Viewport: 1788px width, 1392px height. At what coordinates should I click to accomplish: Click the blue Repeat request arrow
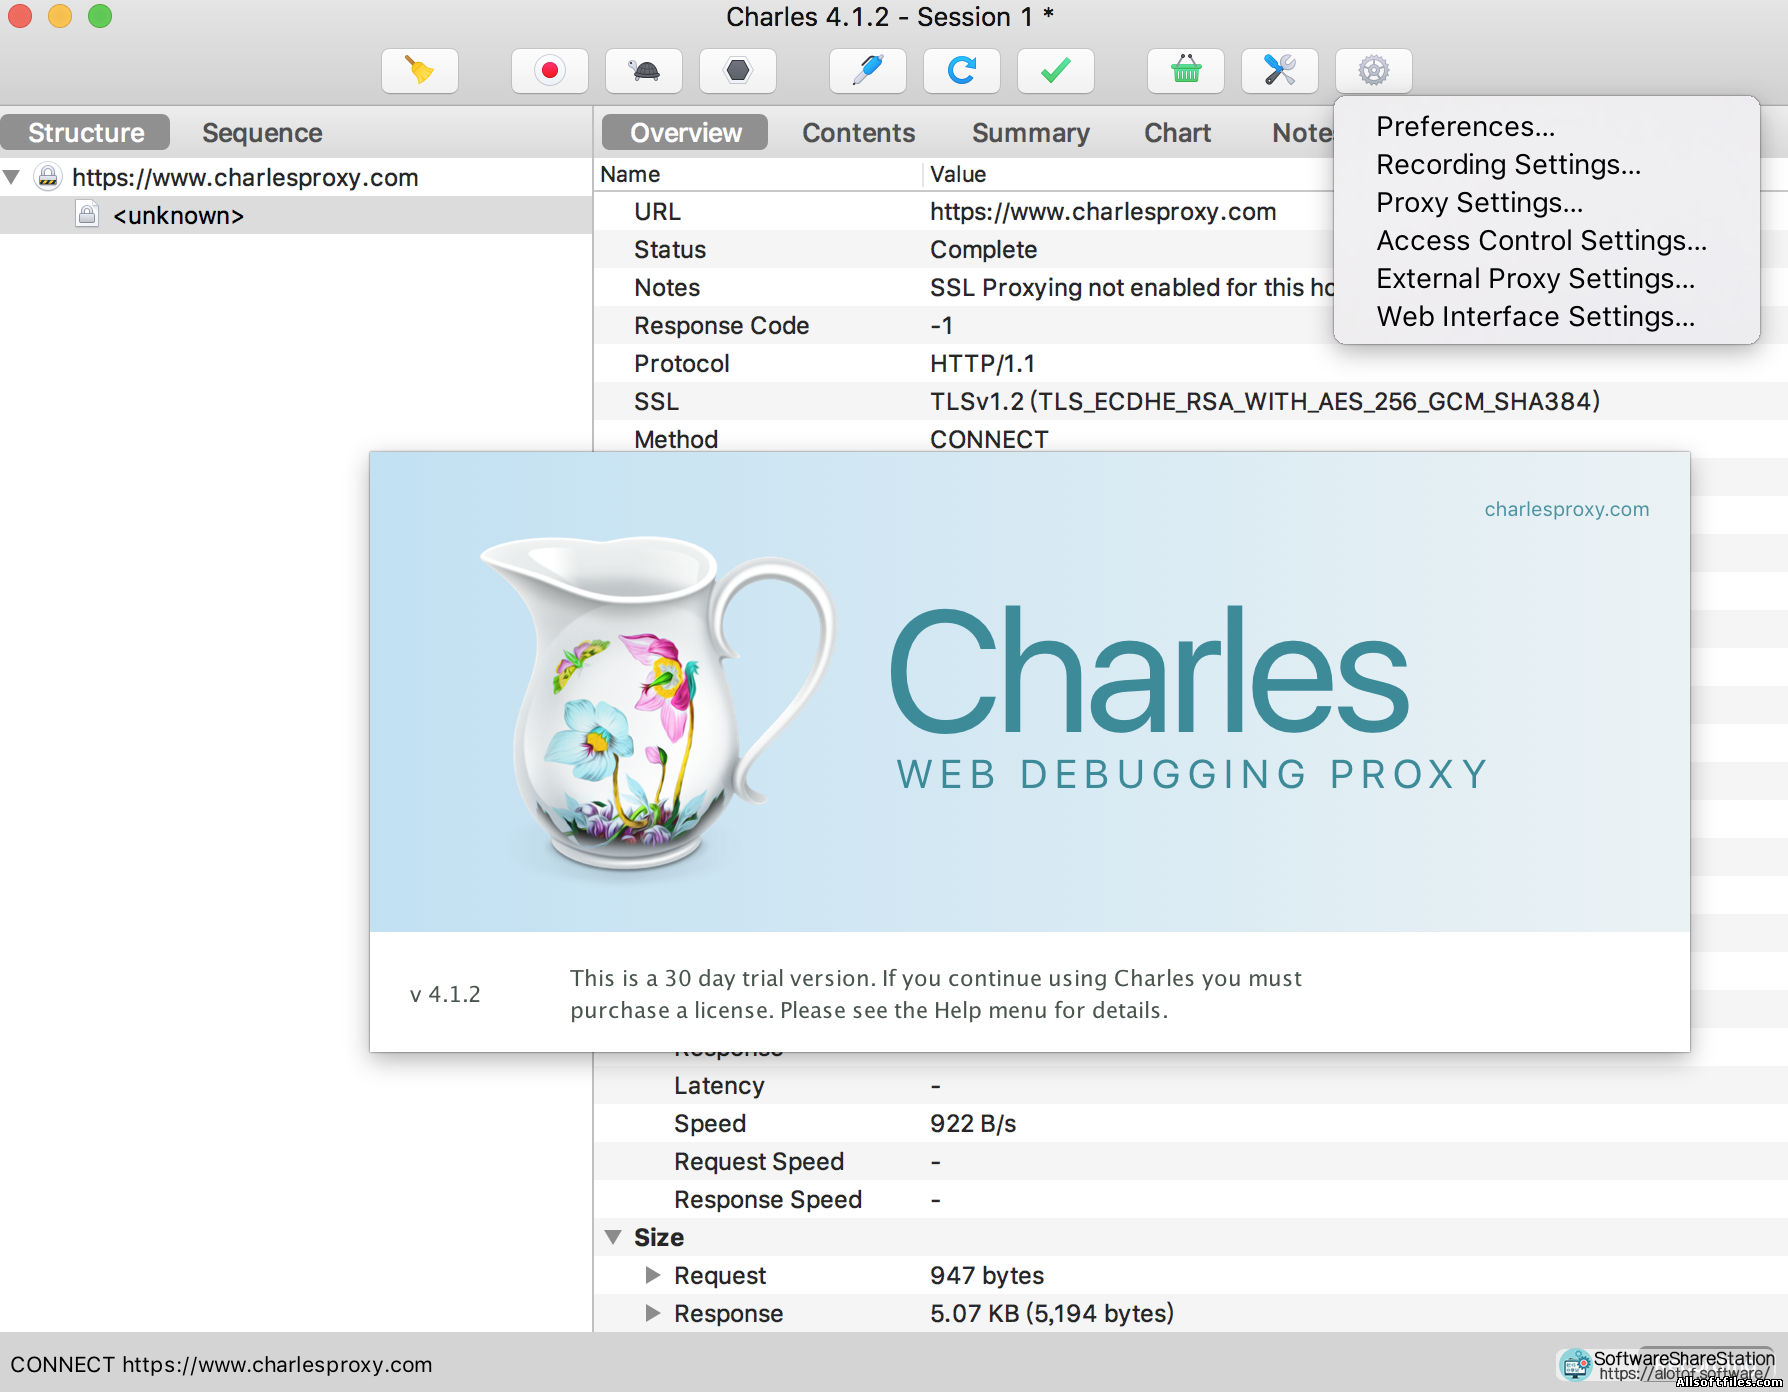[962, 71]
